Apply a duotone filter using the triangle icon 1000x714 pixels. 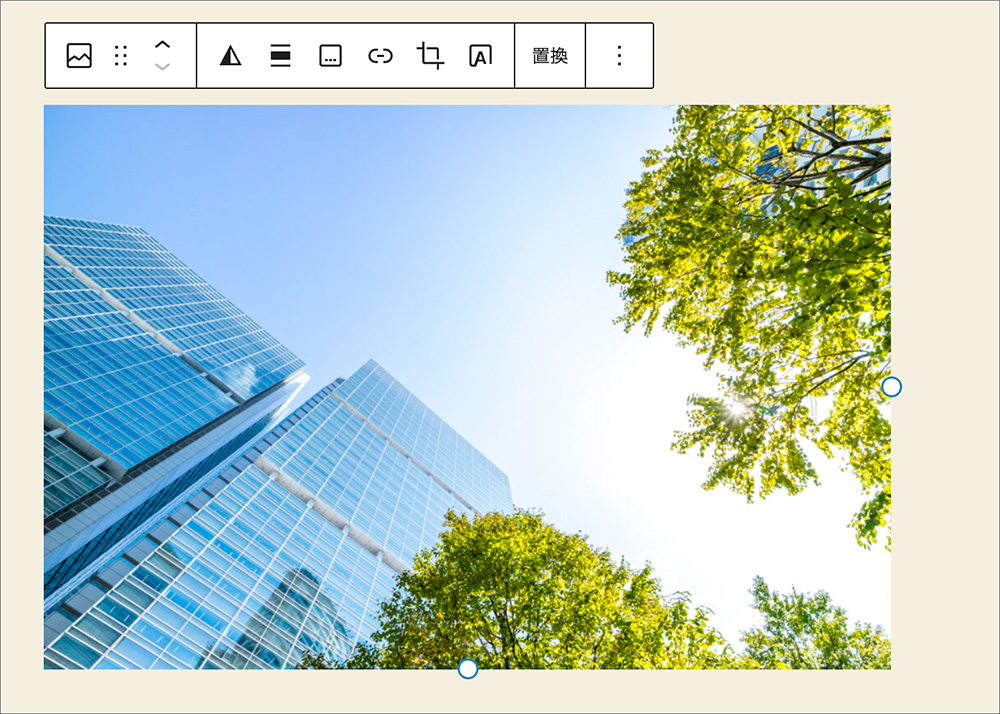231,56
